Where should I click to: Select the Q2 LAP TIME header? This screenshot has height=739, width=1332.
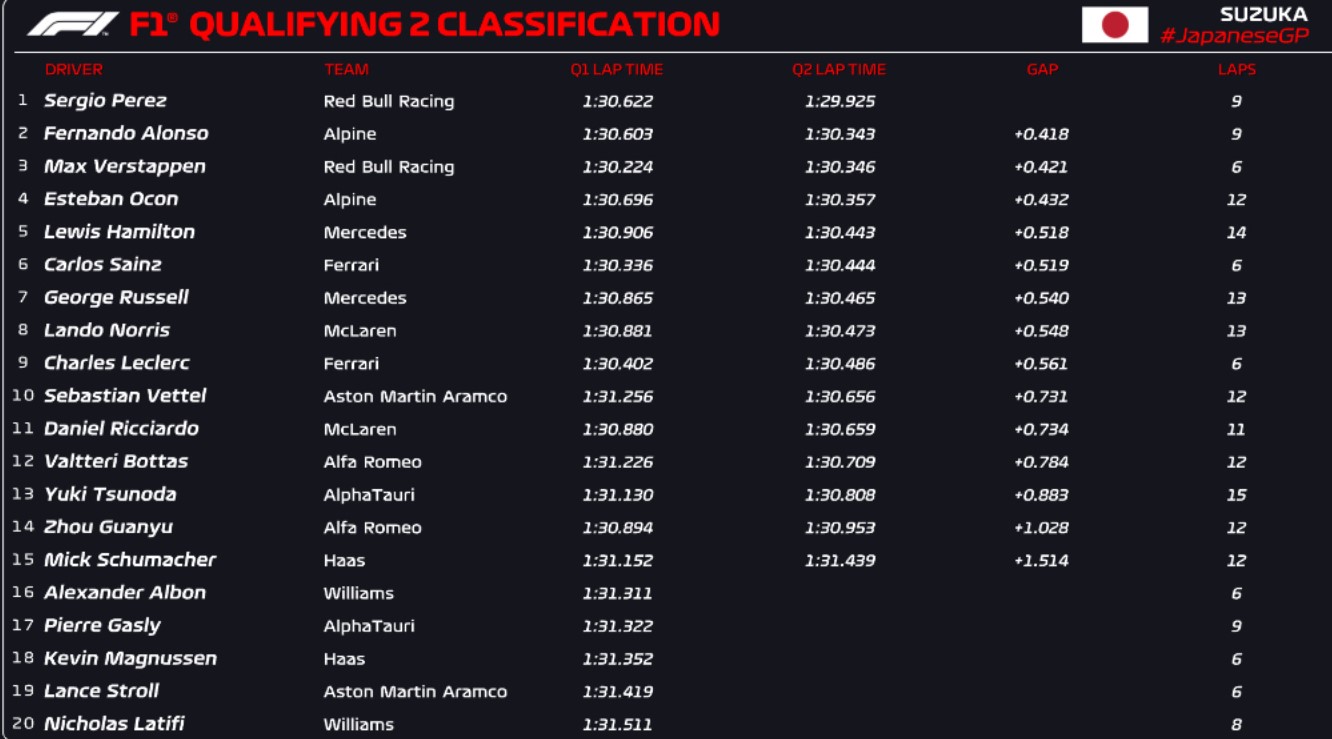[839, 69]
